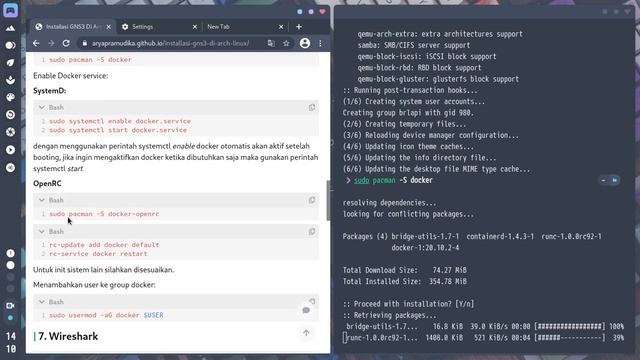640x360 pixels.
Task: Open the color palette dock icon
Action: tap(10, 97)
